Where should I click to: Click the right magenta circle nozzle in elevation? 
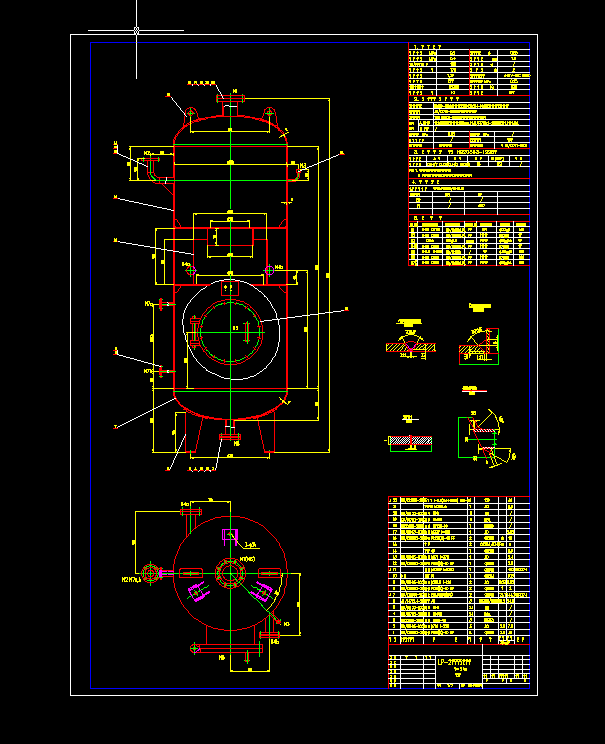(269, 270)
